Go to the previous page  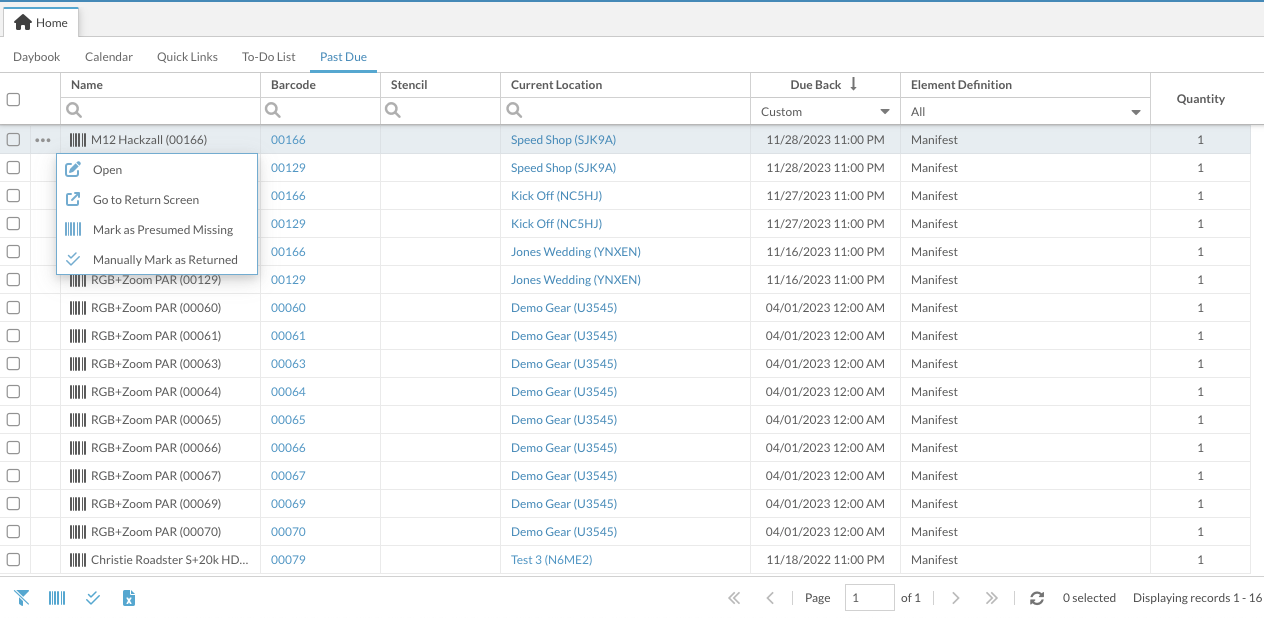pyautogui.click(x=770, y=598)
